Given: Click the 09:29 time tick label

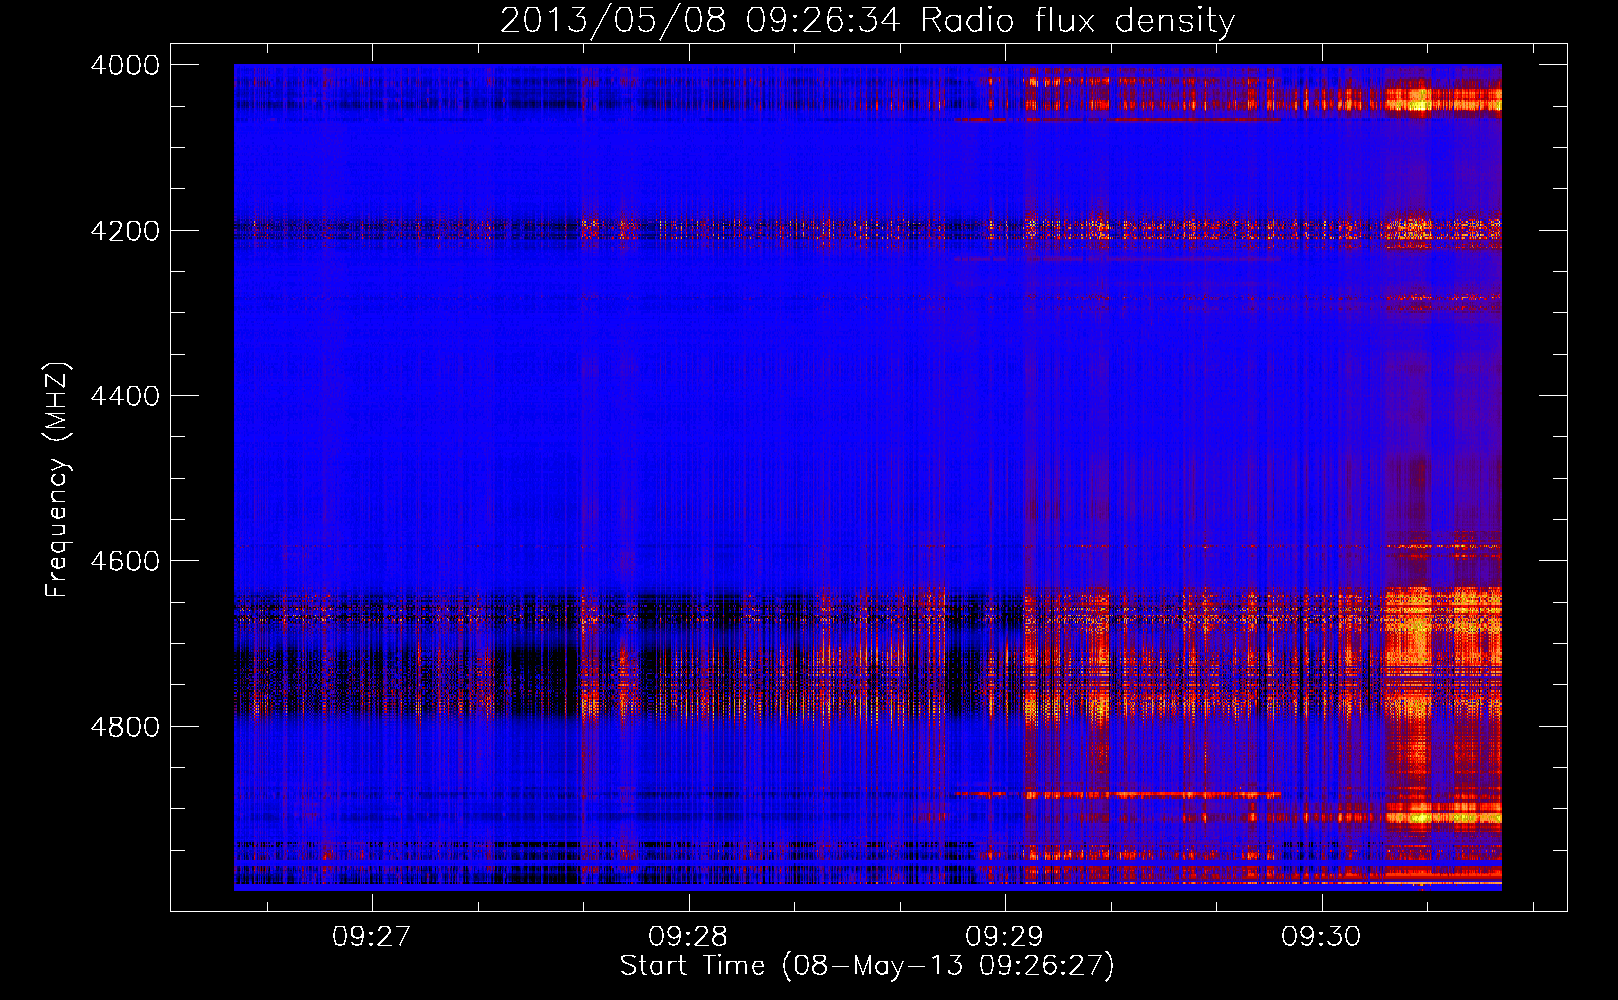Looking at the screenshot, I should tap(1004, 936).
